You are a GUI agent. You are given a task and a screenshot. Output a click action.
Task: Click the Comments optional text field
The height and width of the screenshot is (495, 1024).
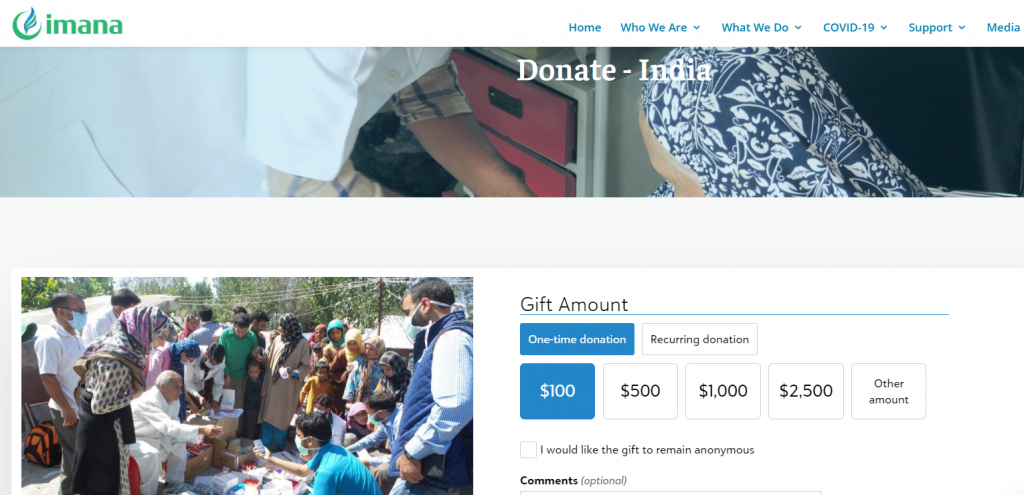670,493
